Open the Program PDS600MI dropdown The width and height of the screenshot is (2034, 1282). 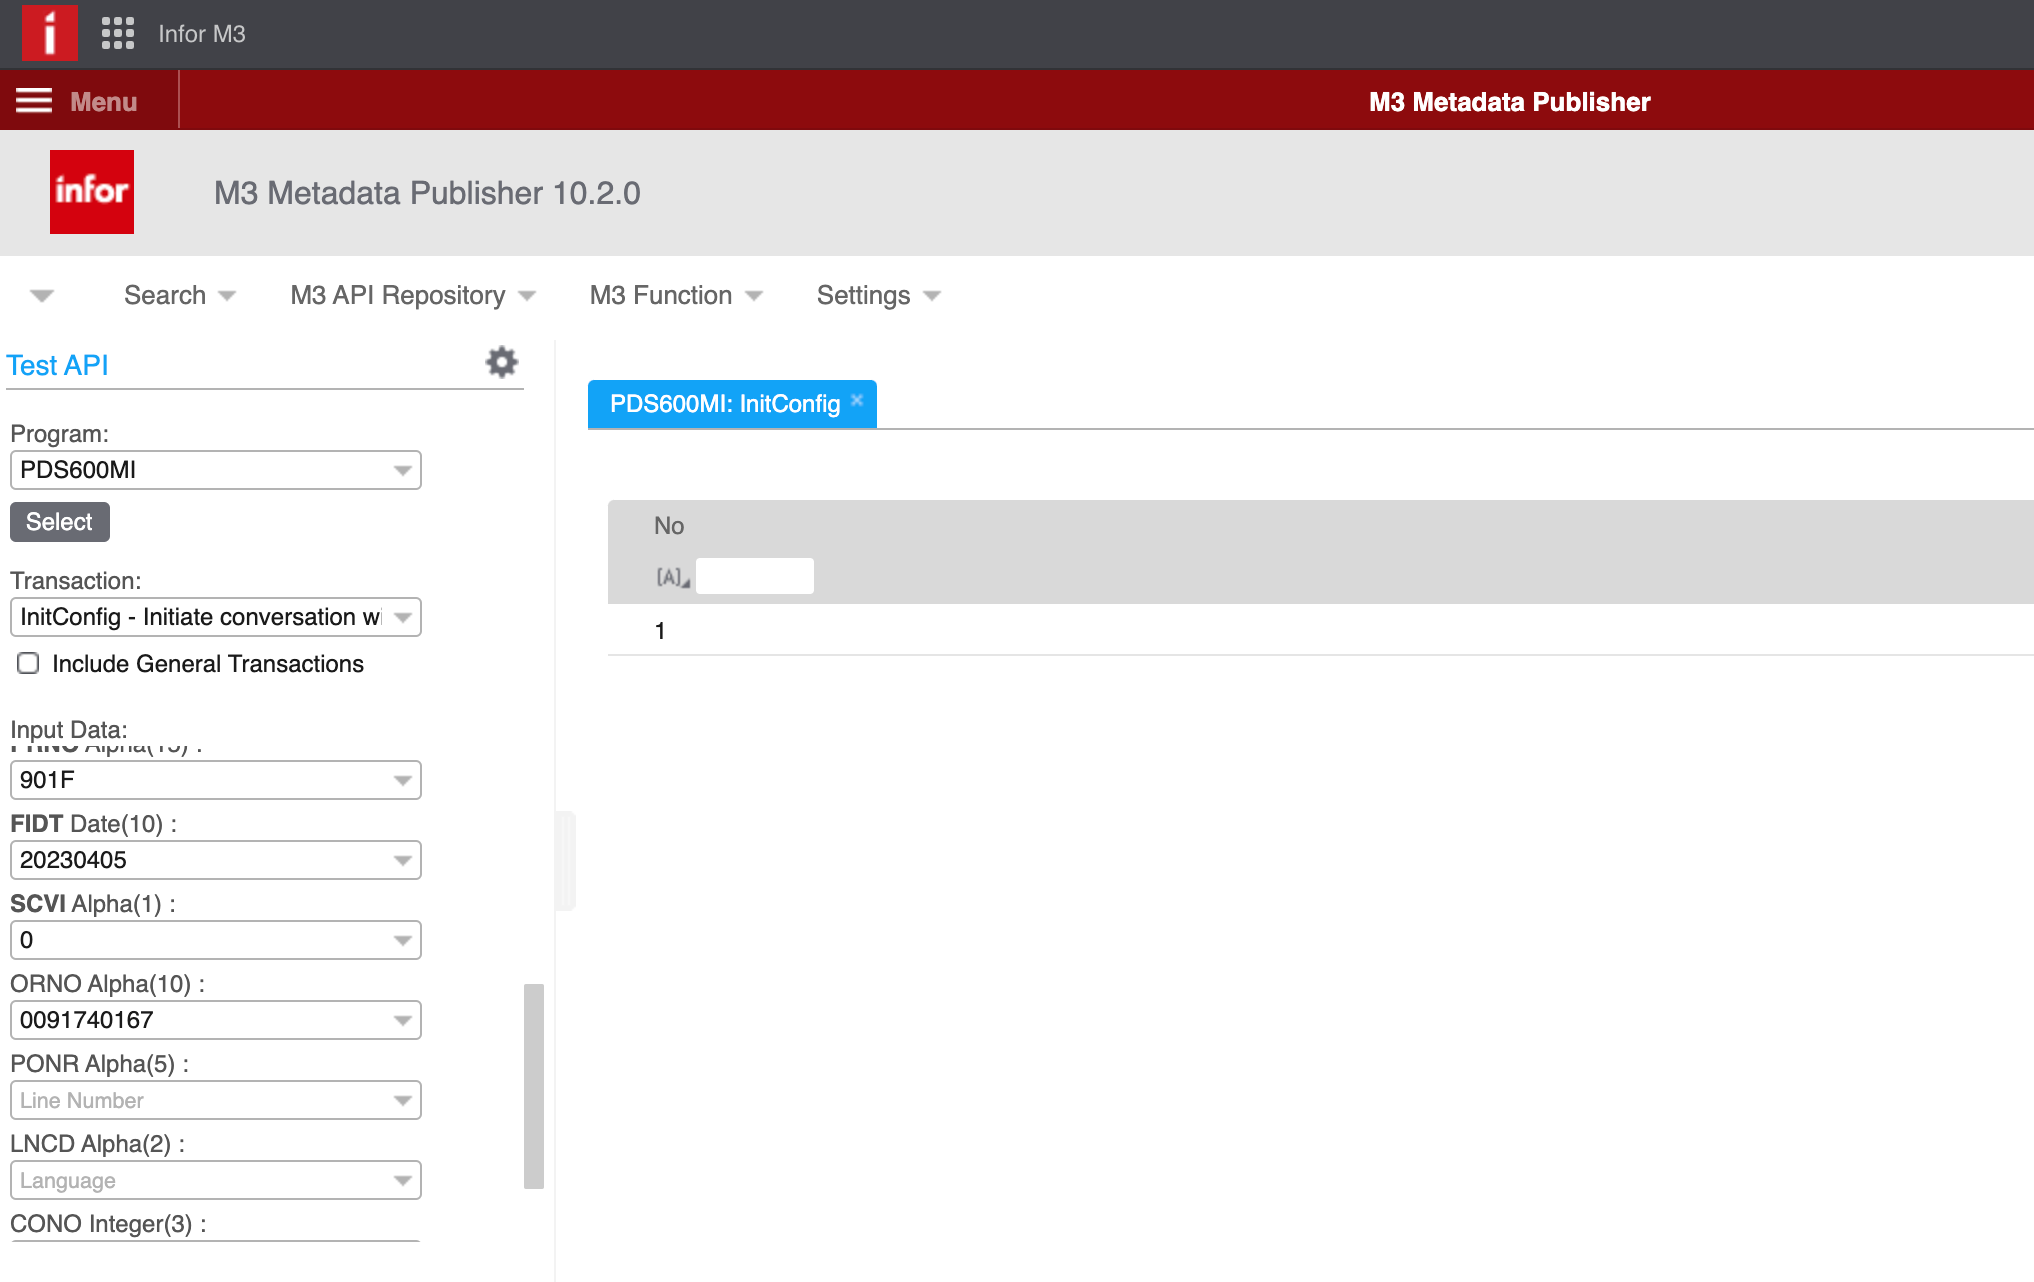(403, 470)
